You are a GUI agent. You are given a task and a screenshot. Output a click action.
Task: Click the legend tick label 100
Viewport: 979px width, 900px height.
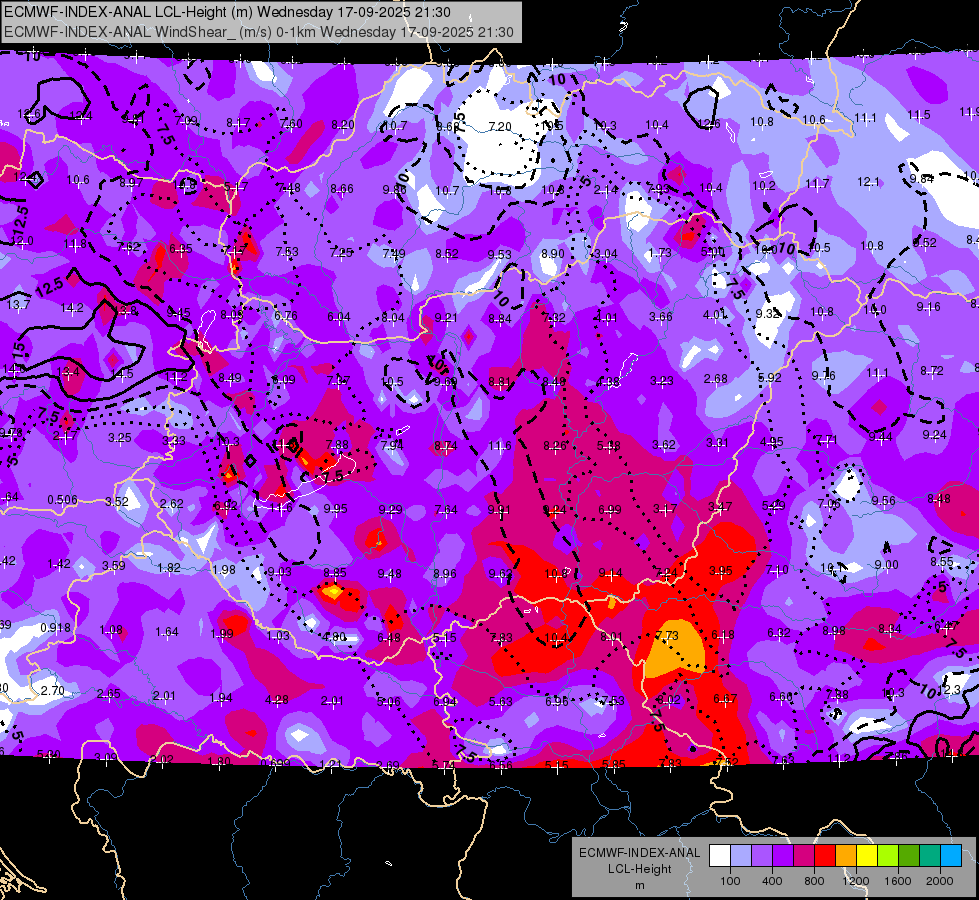pos(730,881)
